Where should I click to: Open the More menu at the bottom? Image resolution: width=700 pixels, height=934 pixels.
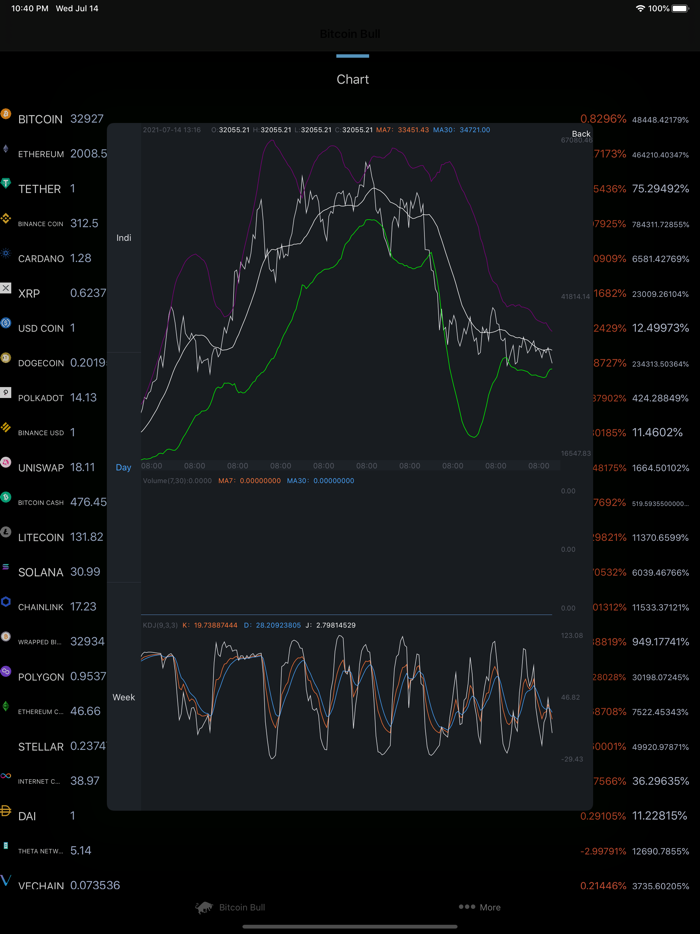tap(481, 907)
